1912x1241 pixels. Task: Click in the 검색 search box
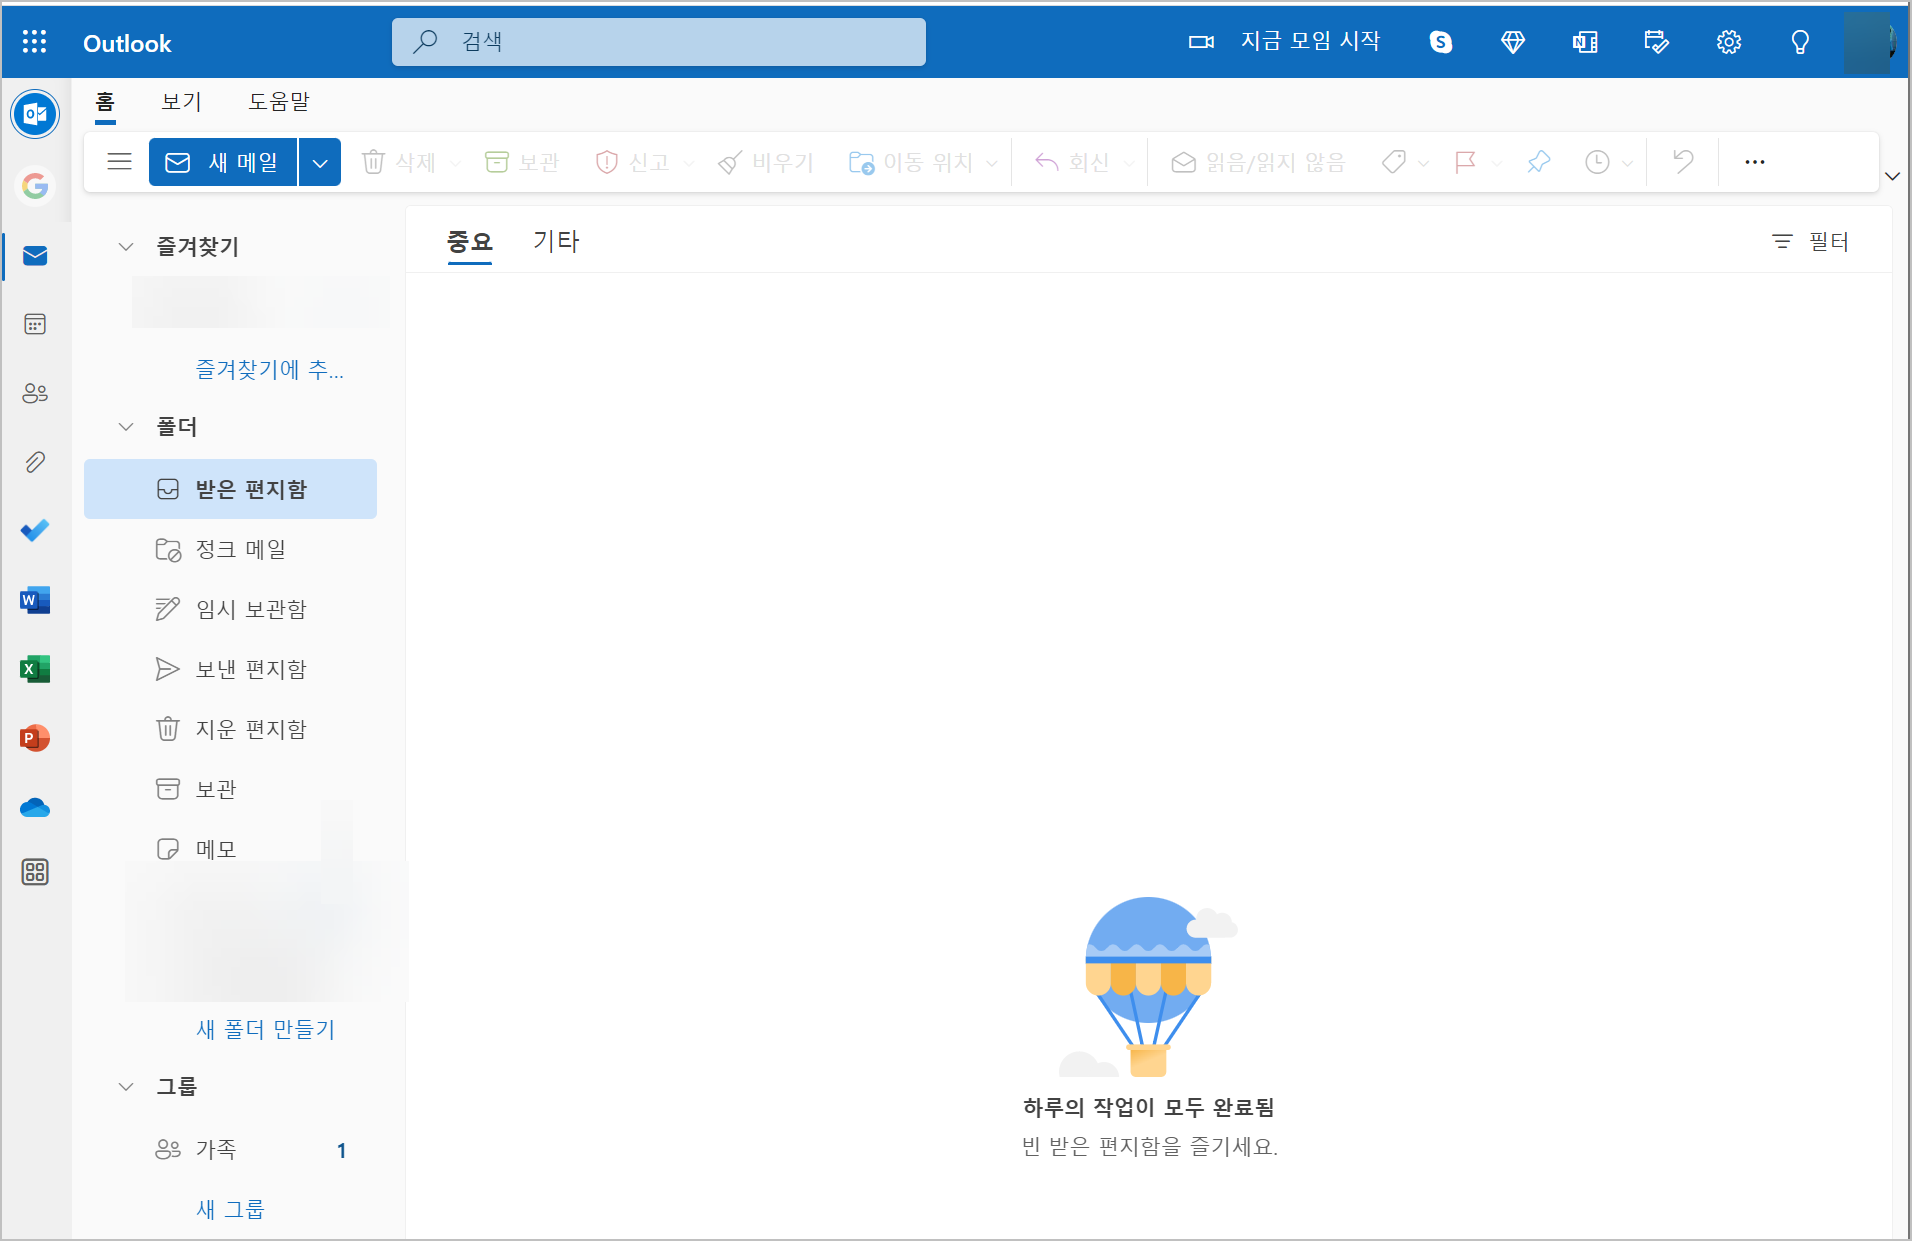(660, 42)
